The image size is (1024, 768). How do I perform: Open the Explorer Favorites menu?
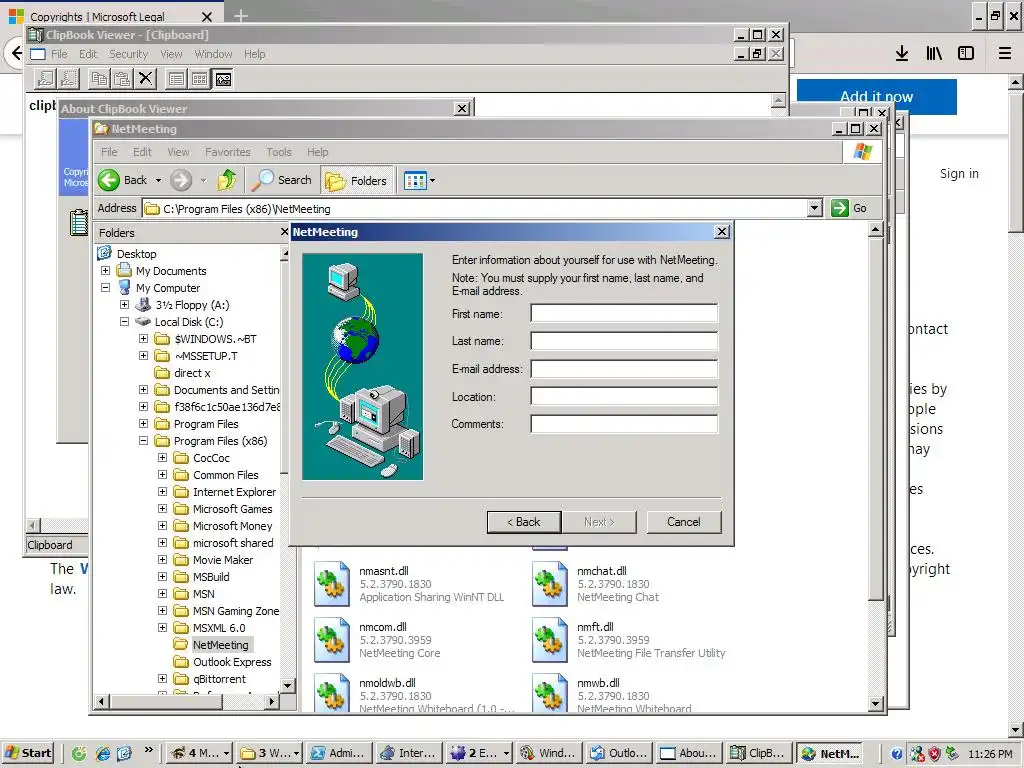(x=227, y=152)
